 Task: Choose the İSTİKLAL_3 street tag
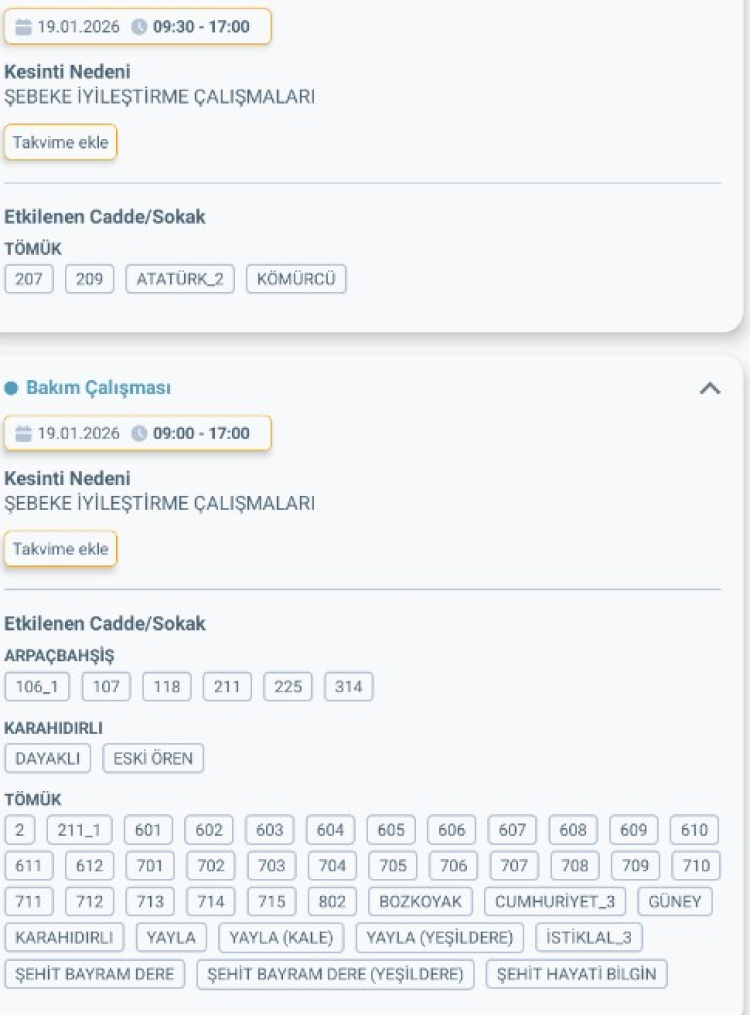(x=589, y=938)
